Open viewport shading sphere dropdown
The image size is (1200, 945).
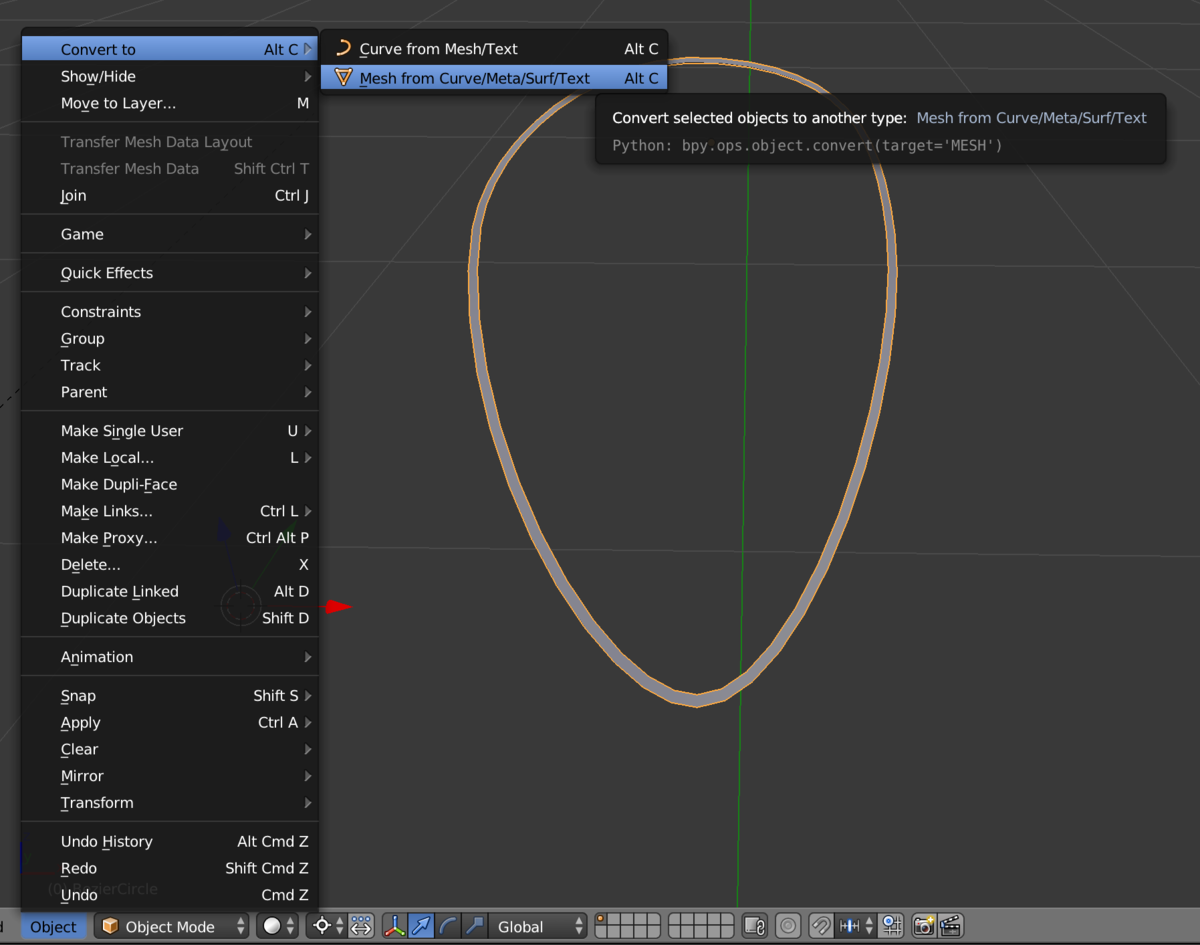click(278, 927)
